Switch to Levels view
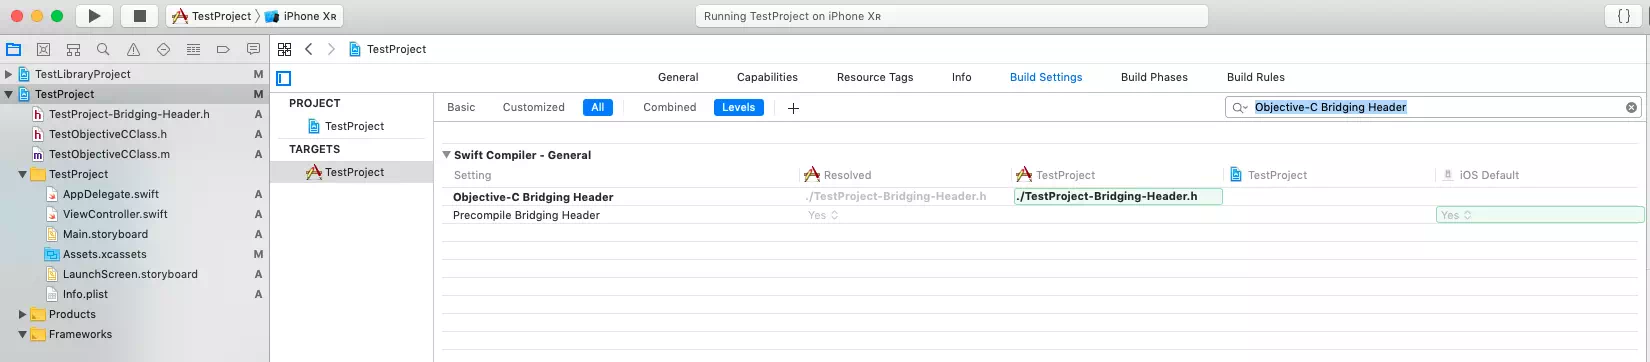The width and height of the screenshot is (1650, 362). coord(739,107)
